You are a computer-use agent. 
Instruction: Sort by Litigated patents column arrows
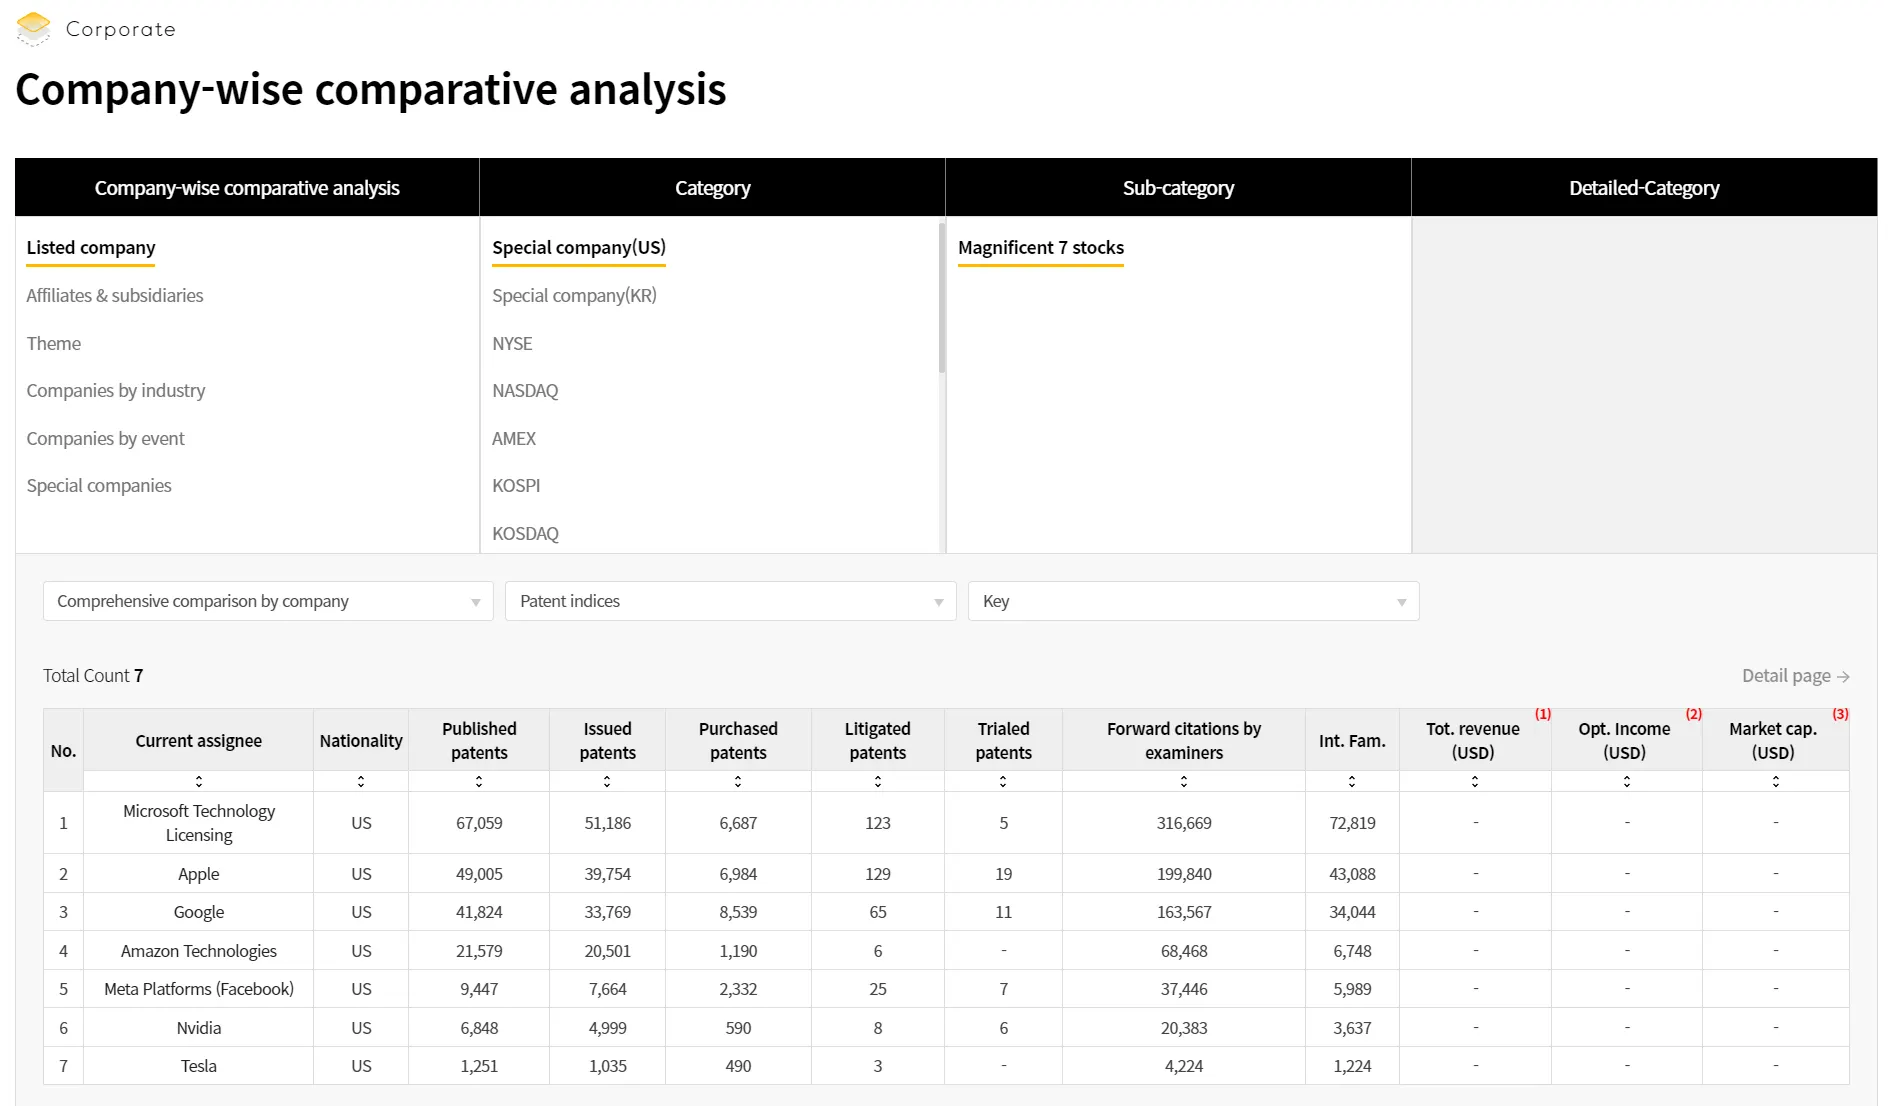(878, 781)
